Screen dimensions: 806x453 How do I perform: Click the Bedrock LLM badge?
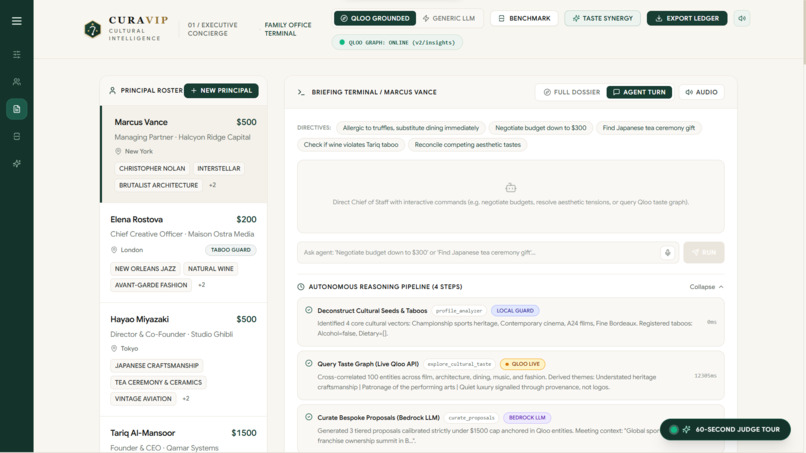pos(527,418)
